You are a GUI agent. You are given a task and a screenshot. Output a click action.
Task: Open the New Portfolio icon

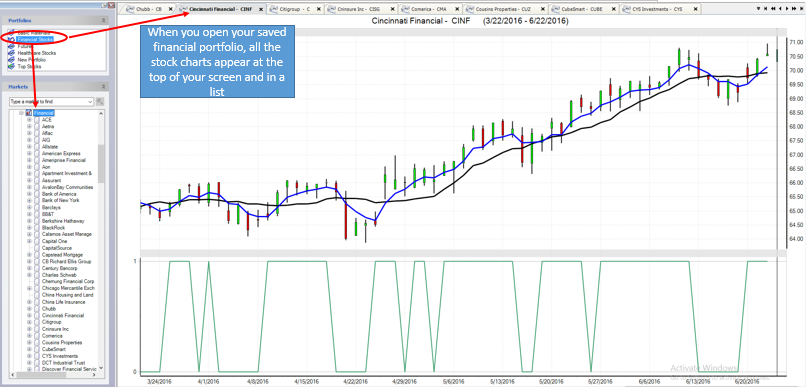[11, 60]
